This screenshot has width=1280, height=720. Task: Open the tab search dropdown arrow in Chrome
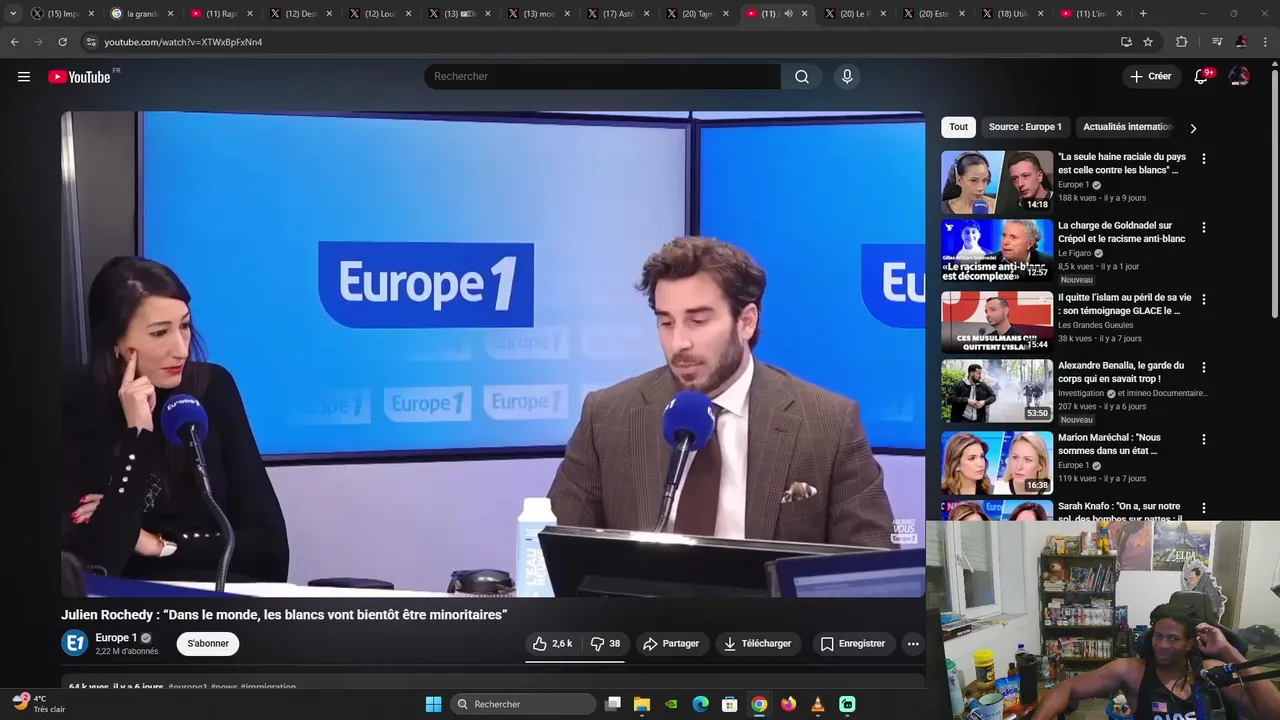pos(13,13)
